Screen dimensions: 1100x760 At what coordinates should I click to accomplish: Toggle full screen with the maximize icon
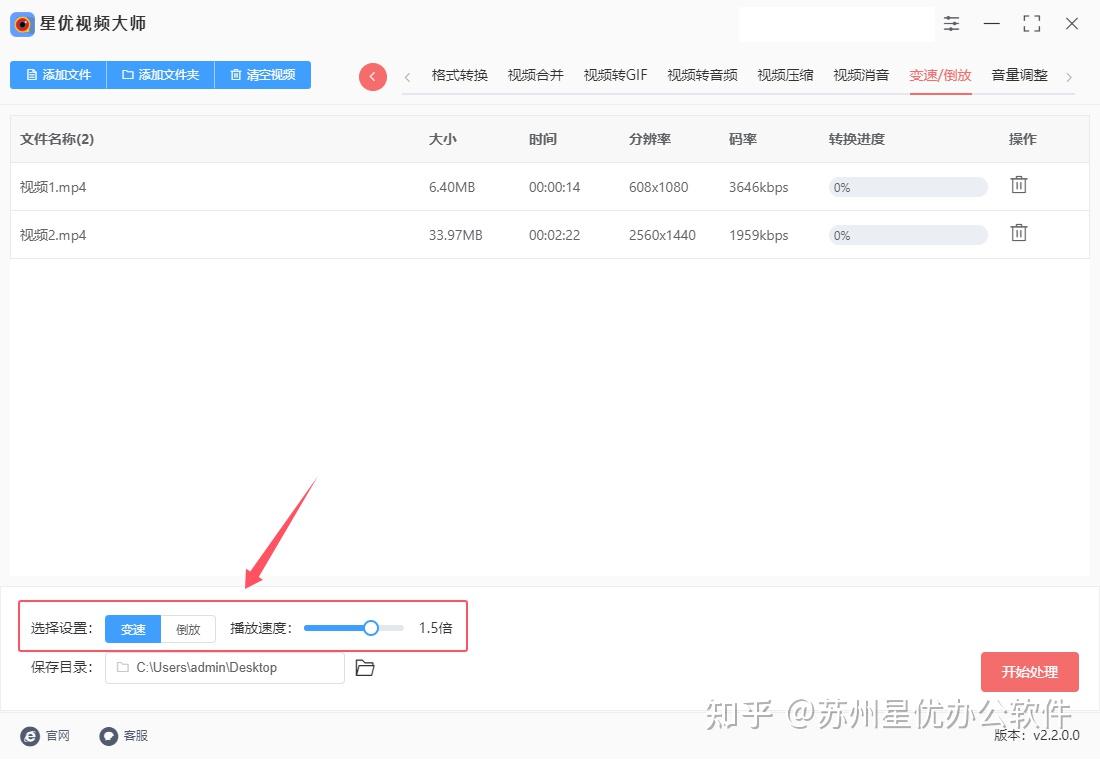pos(1032,24)
